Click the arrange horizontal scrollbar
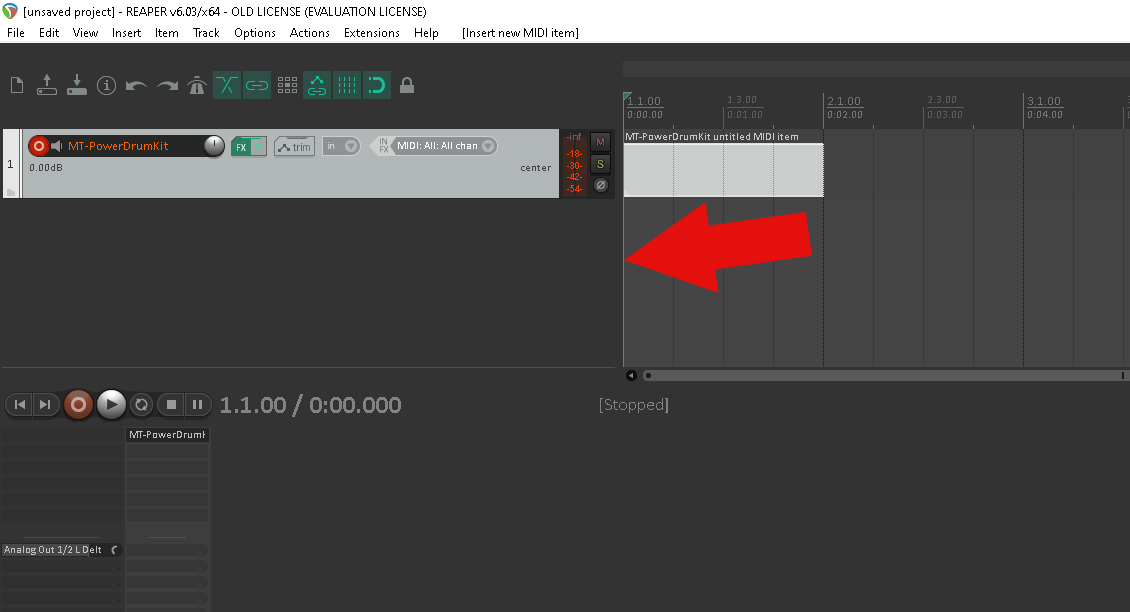 (884, 376)
